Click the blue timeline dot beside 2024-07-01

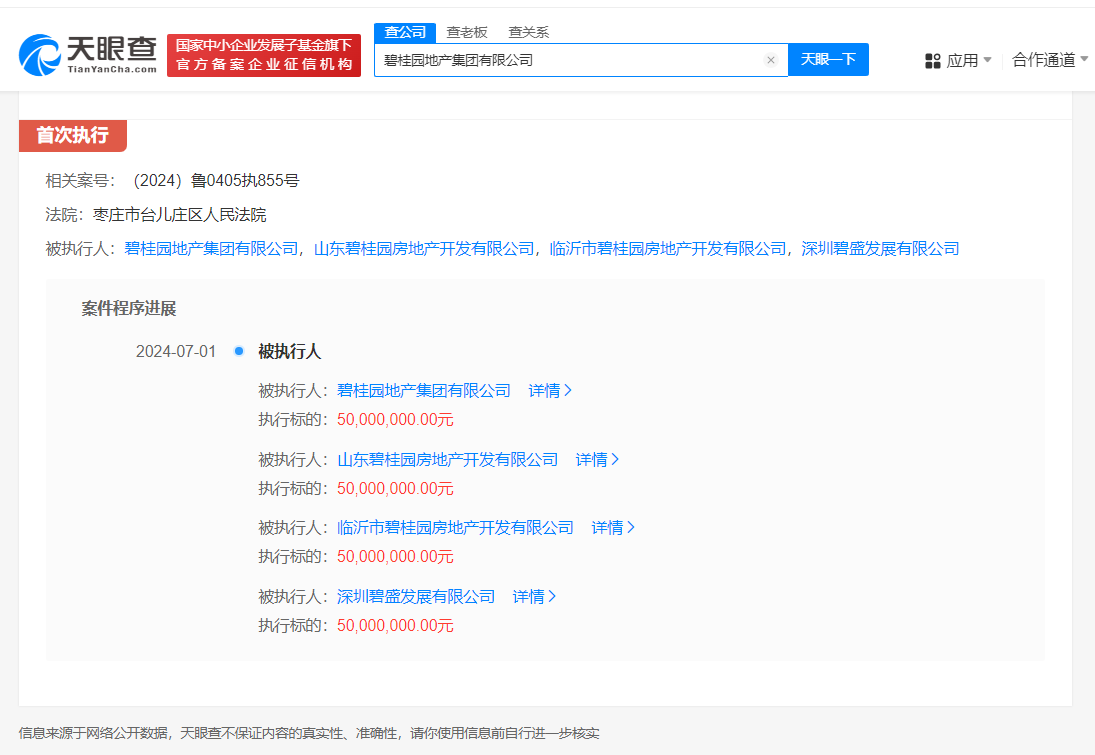(x=238, y=351)
